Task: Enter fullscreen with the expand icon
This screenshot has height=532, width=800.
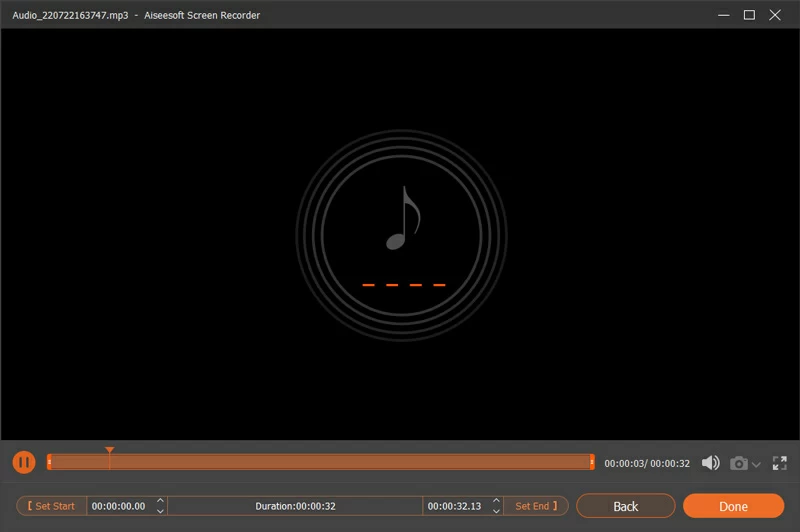Action: [x=780, y=463]
